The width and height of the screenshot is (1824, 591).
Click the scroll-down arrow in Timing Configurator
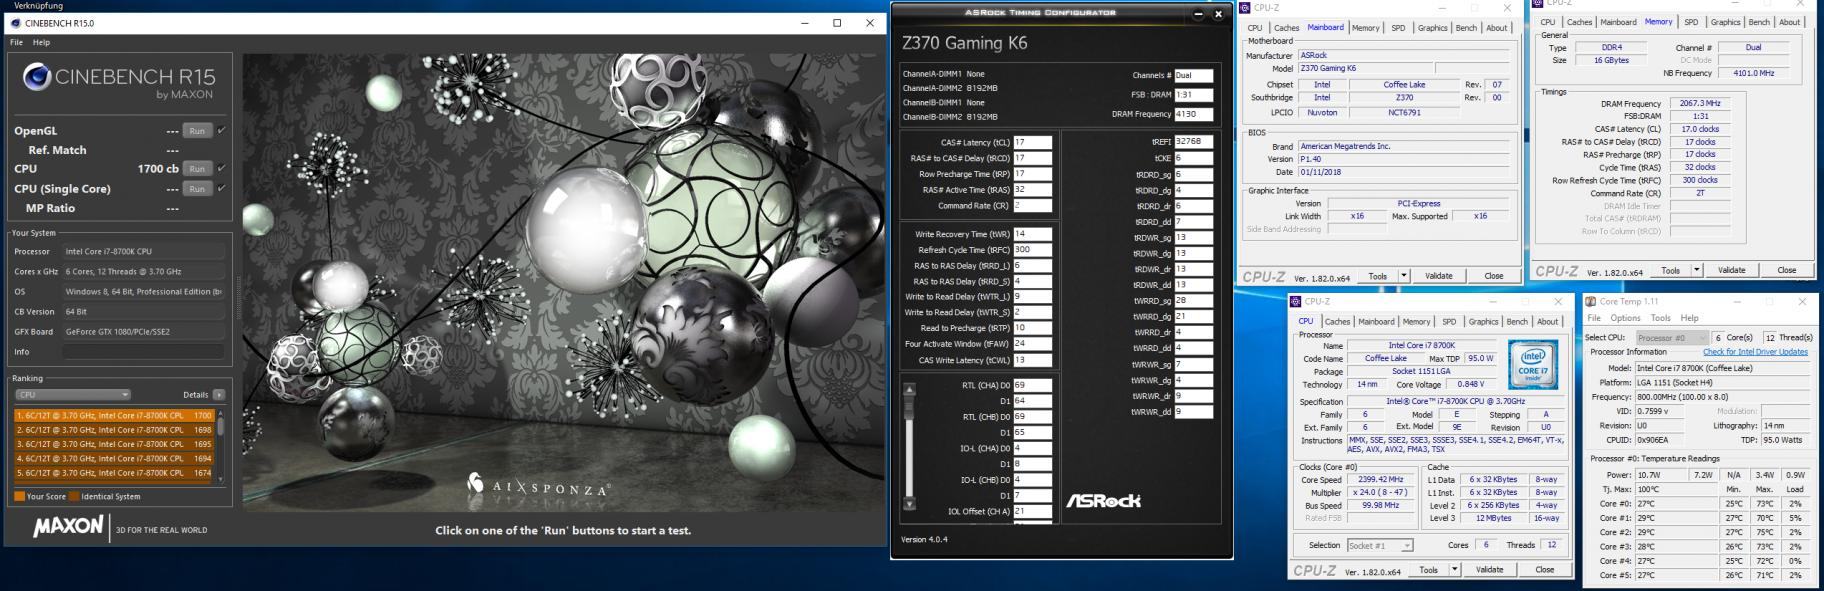tap(909, 504)
